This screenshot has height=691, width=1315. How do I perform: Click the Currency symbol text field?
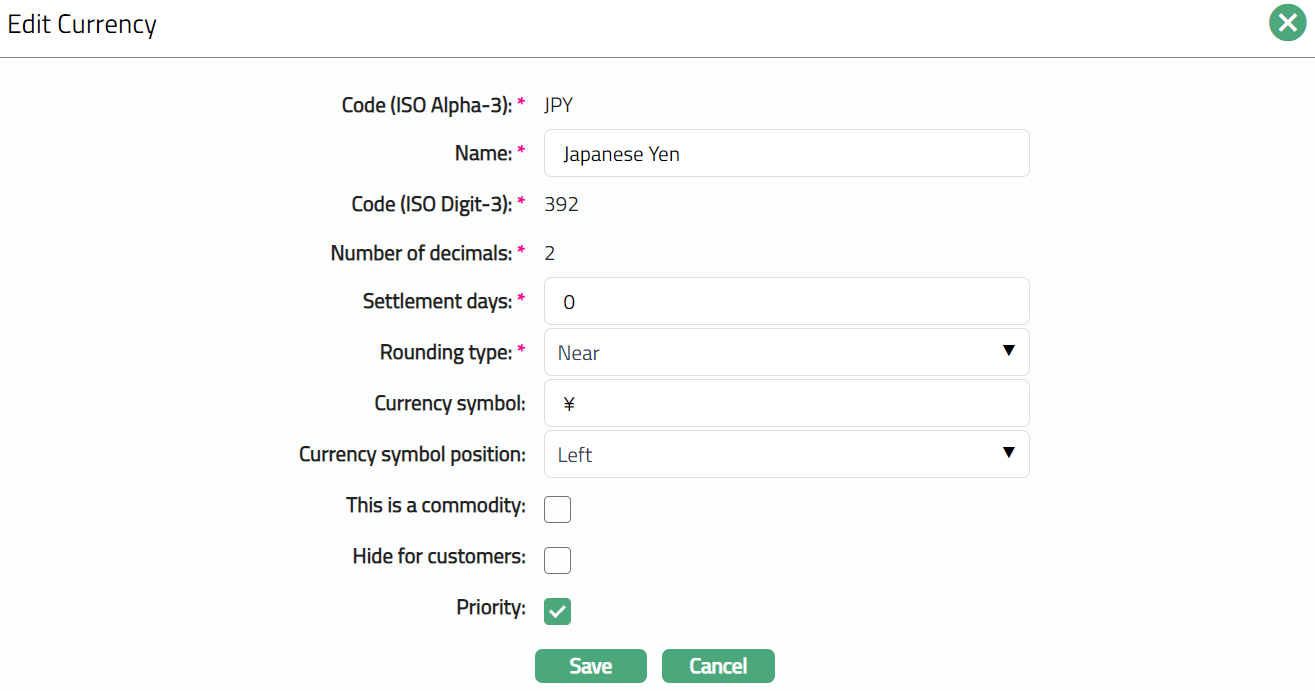tap(786, 404)
